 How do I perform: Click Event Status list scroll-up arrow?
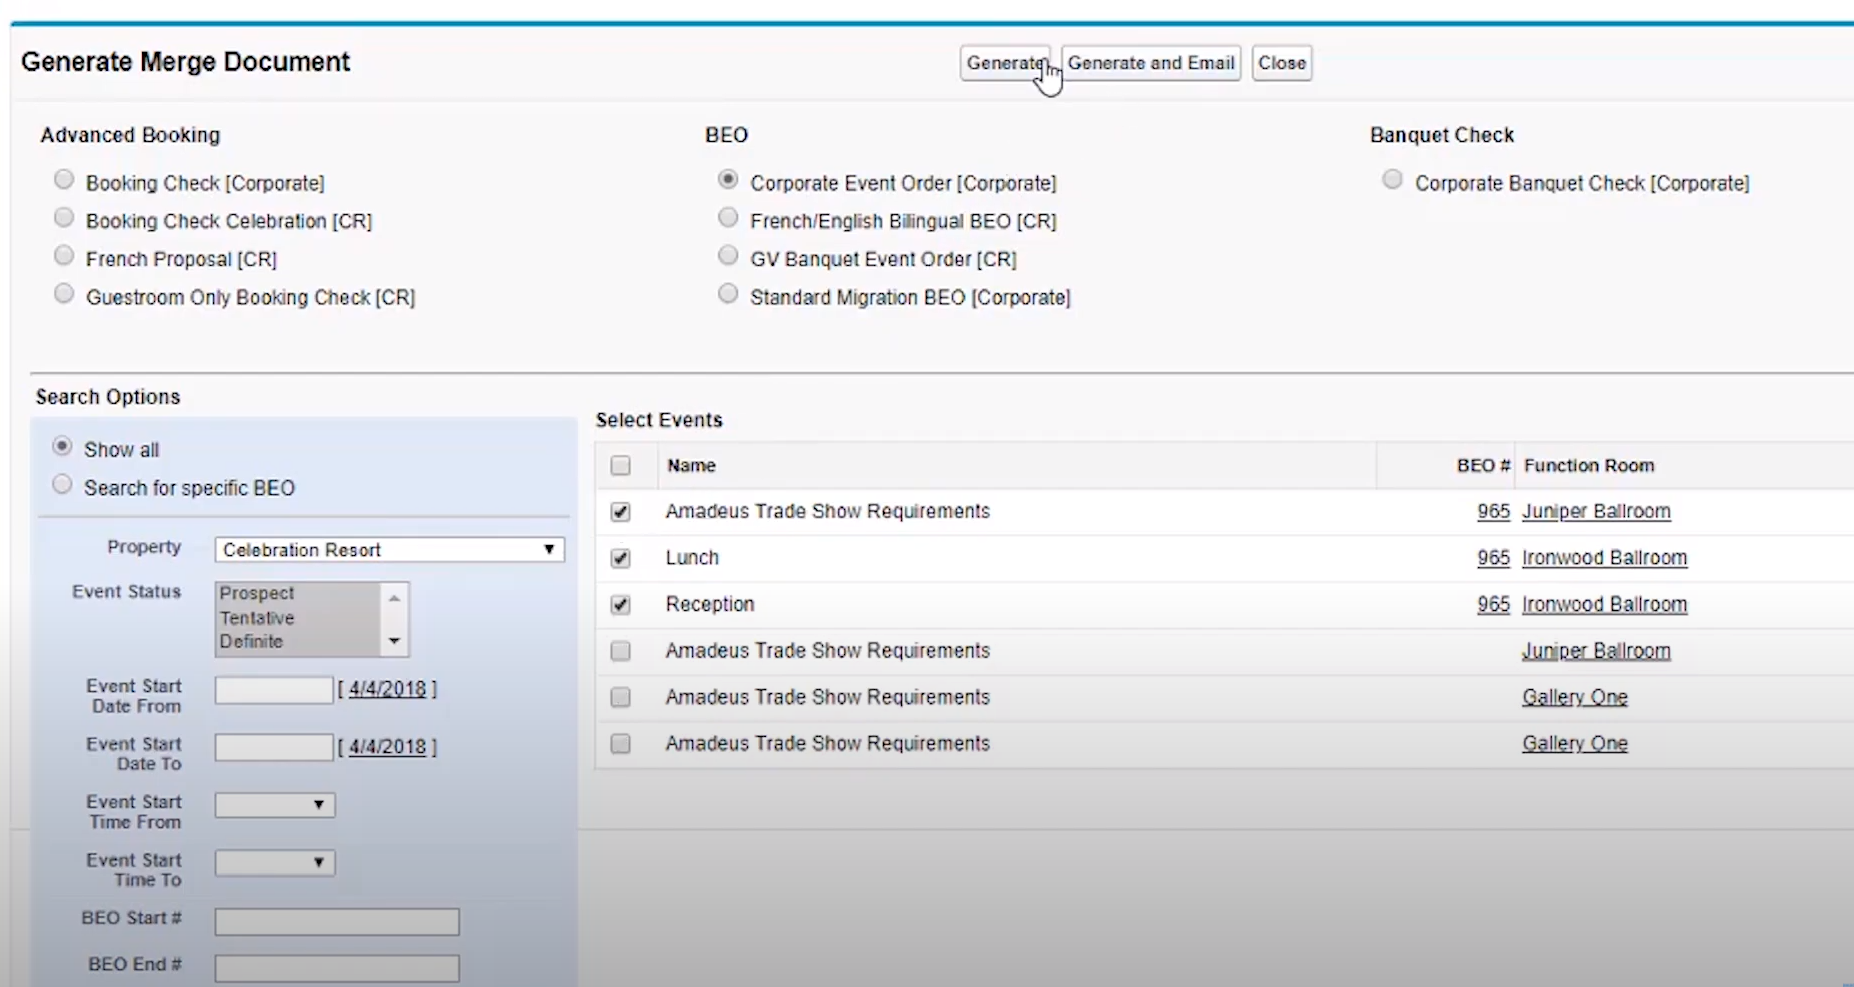click(x=394, y=597)
